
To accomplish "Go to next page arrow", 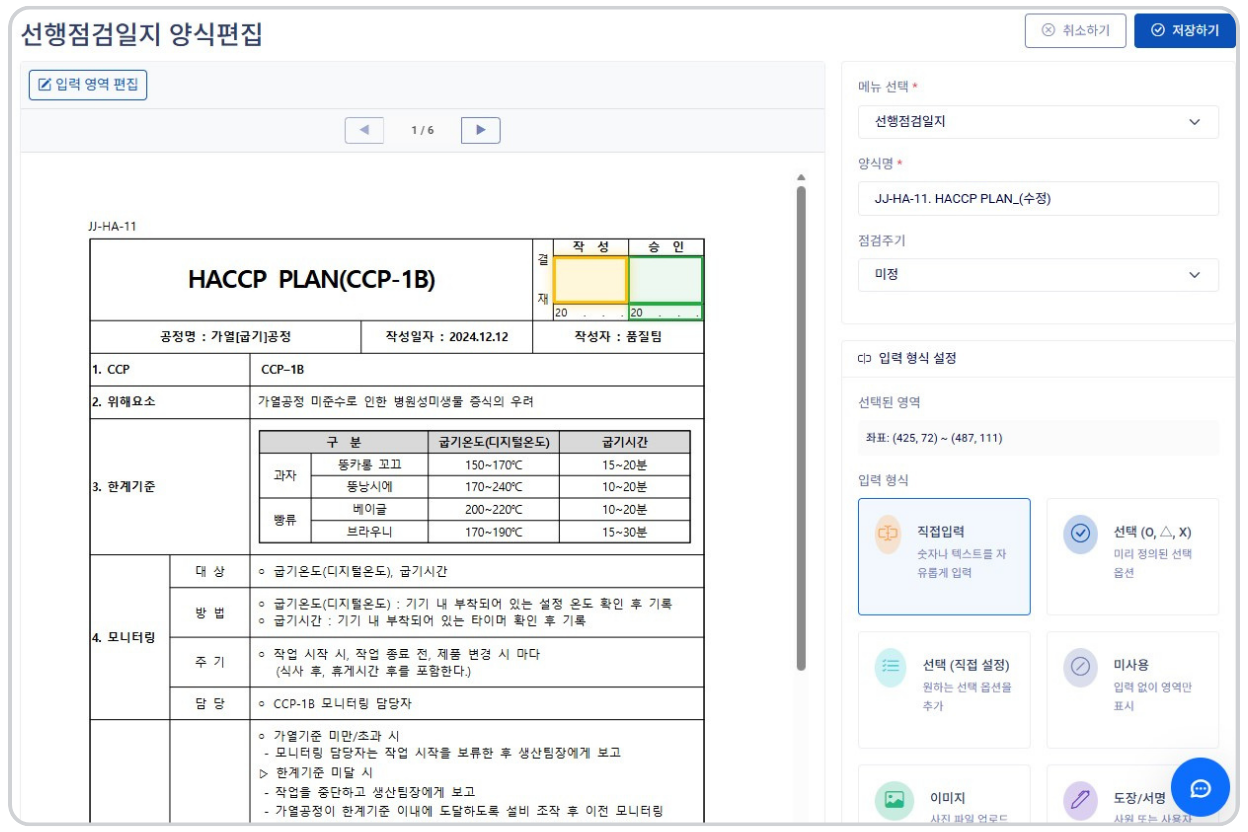I will pos(481,130).
